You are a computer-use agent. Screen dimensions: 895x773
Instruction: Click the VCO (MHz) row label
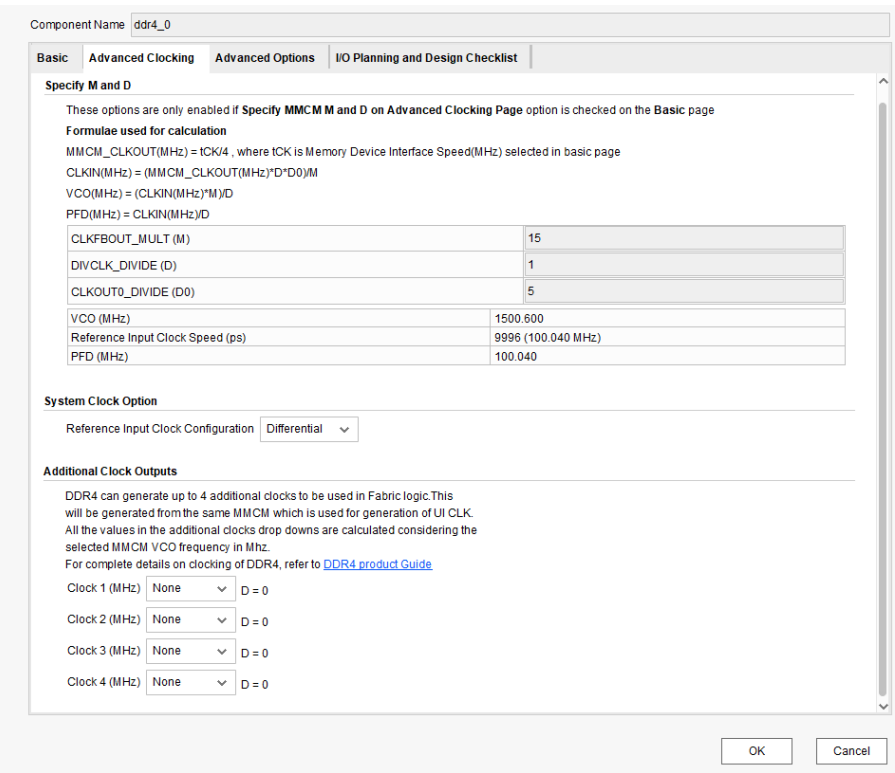point(100,319)
